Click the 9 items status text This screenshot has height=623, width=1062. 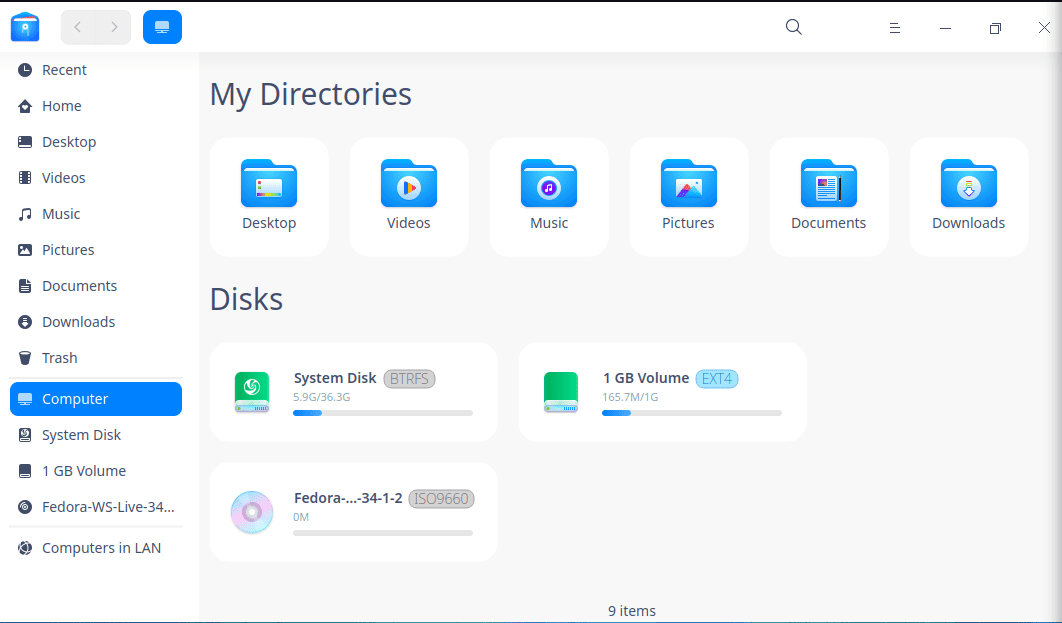[632, 611]
